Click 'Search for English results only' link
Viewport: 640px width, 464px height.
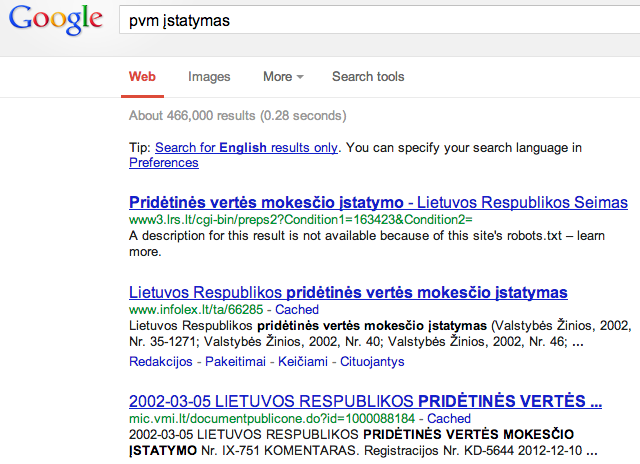pos(246,147)
